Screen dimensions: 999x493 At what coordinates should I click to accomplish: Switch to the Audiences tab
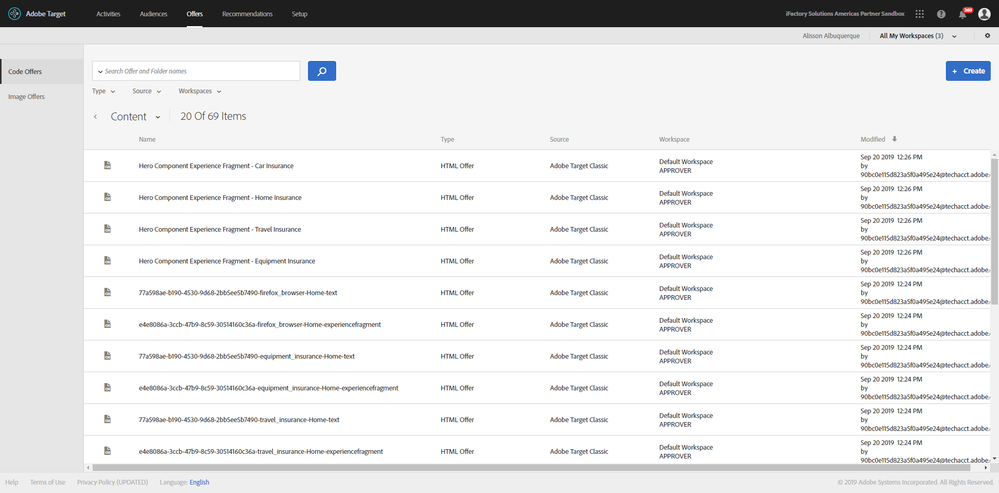(154, 14)
